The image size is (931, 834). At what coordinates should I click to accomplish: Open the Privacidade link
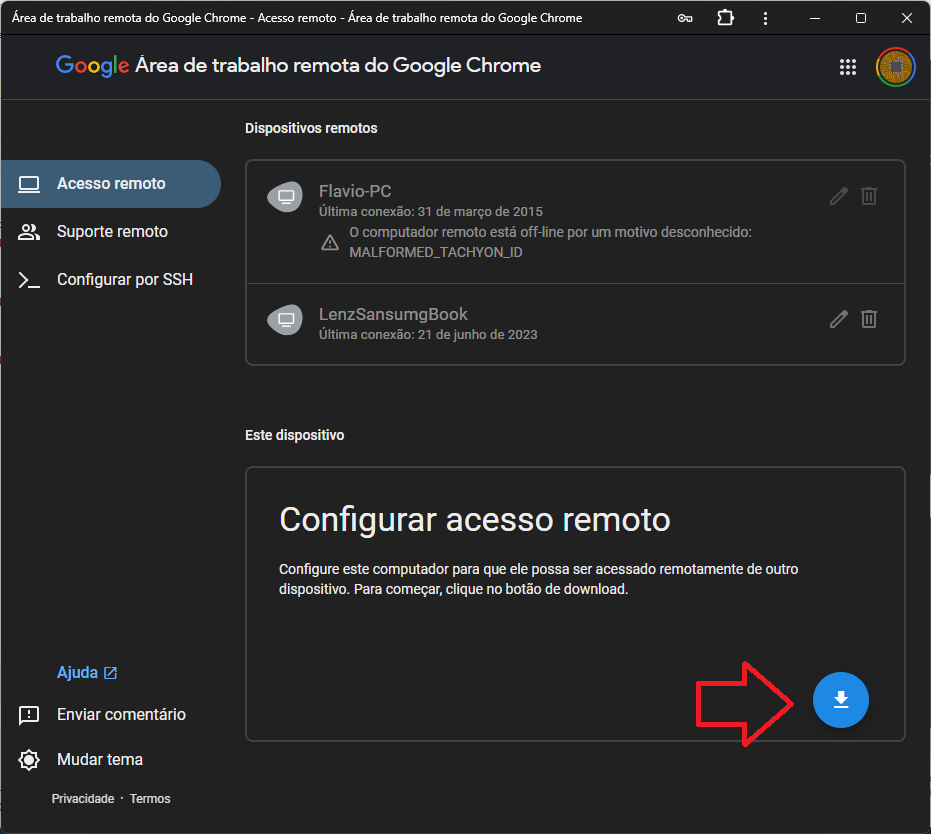pos(83,799)
